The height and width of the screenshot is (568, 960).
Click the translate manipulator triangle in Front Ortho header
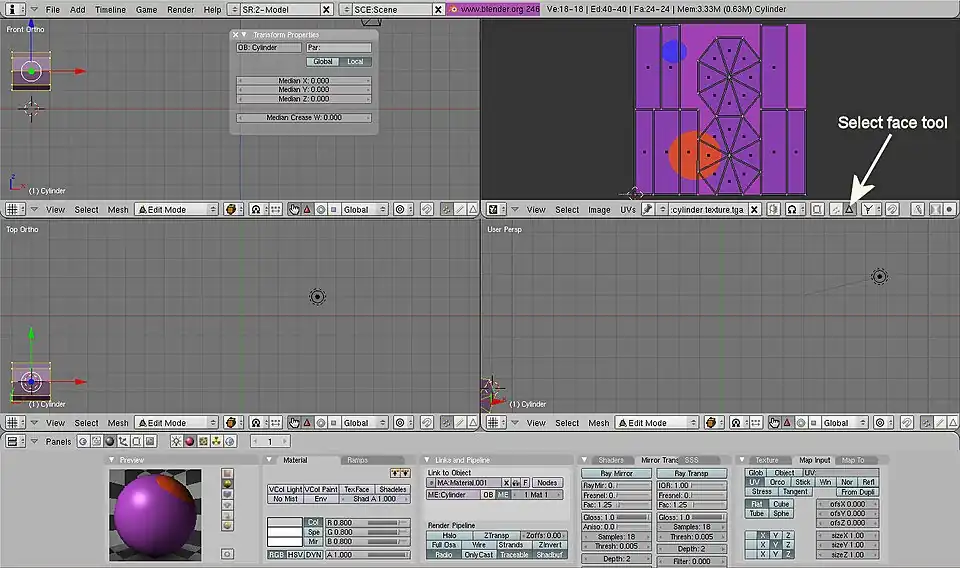307,210
